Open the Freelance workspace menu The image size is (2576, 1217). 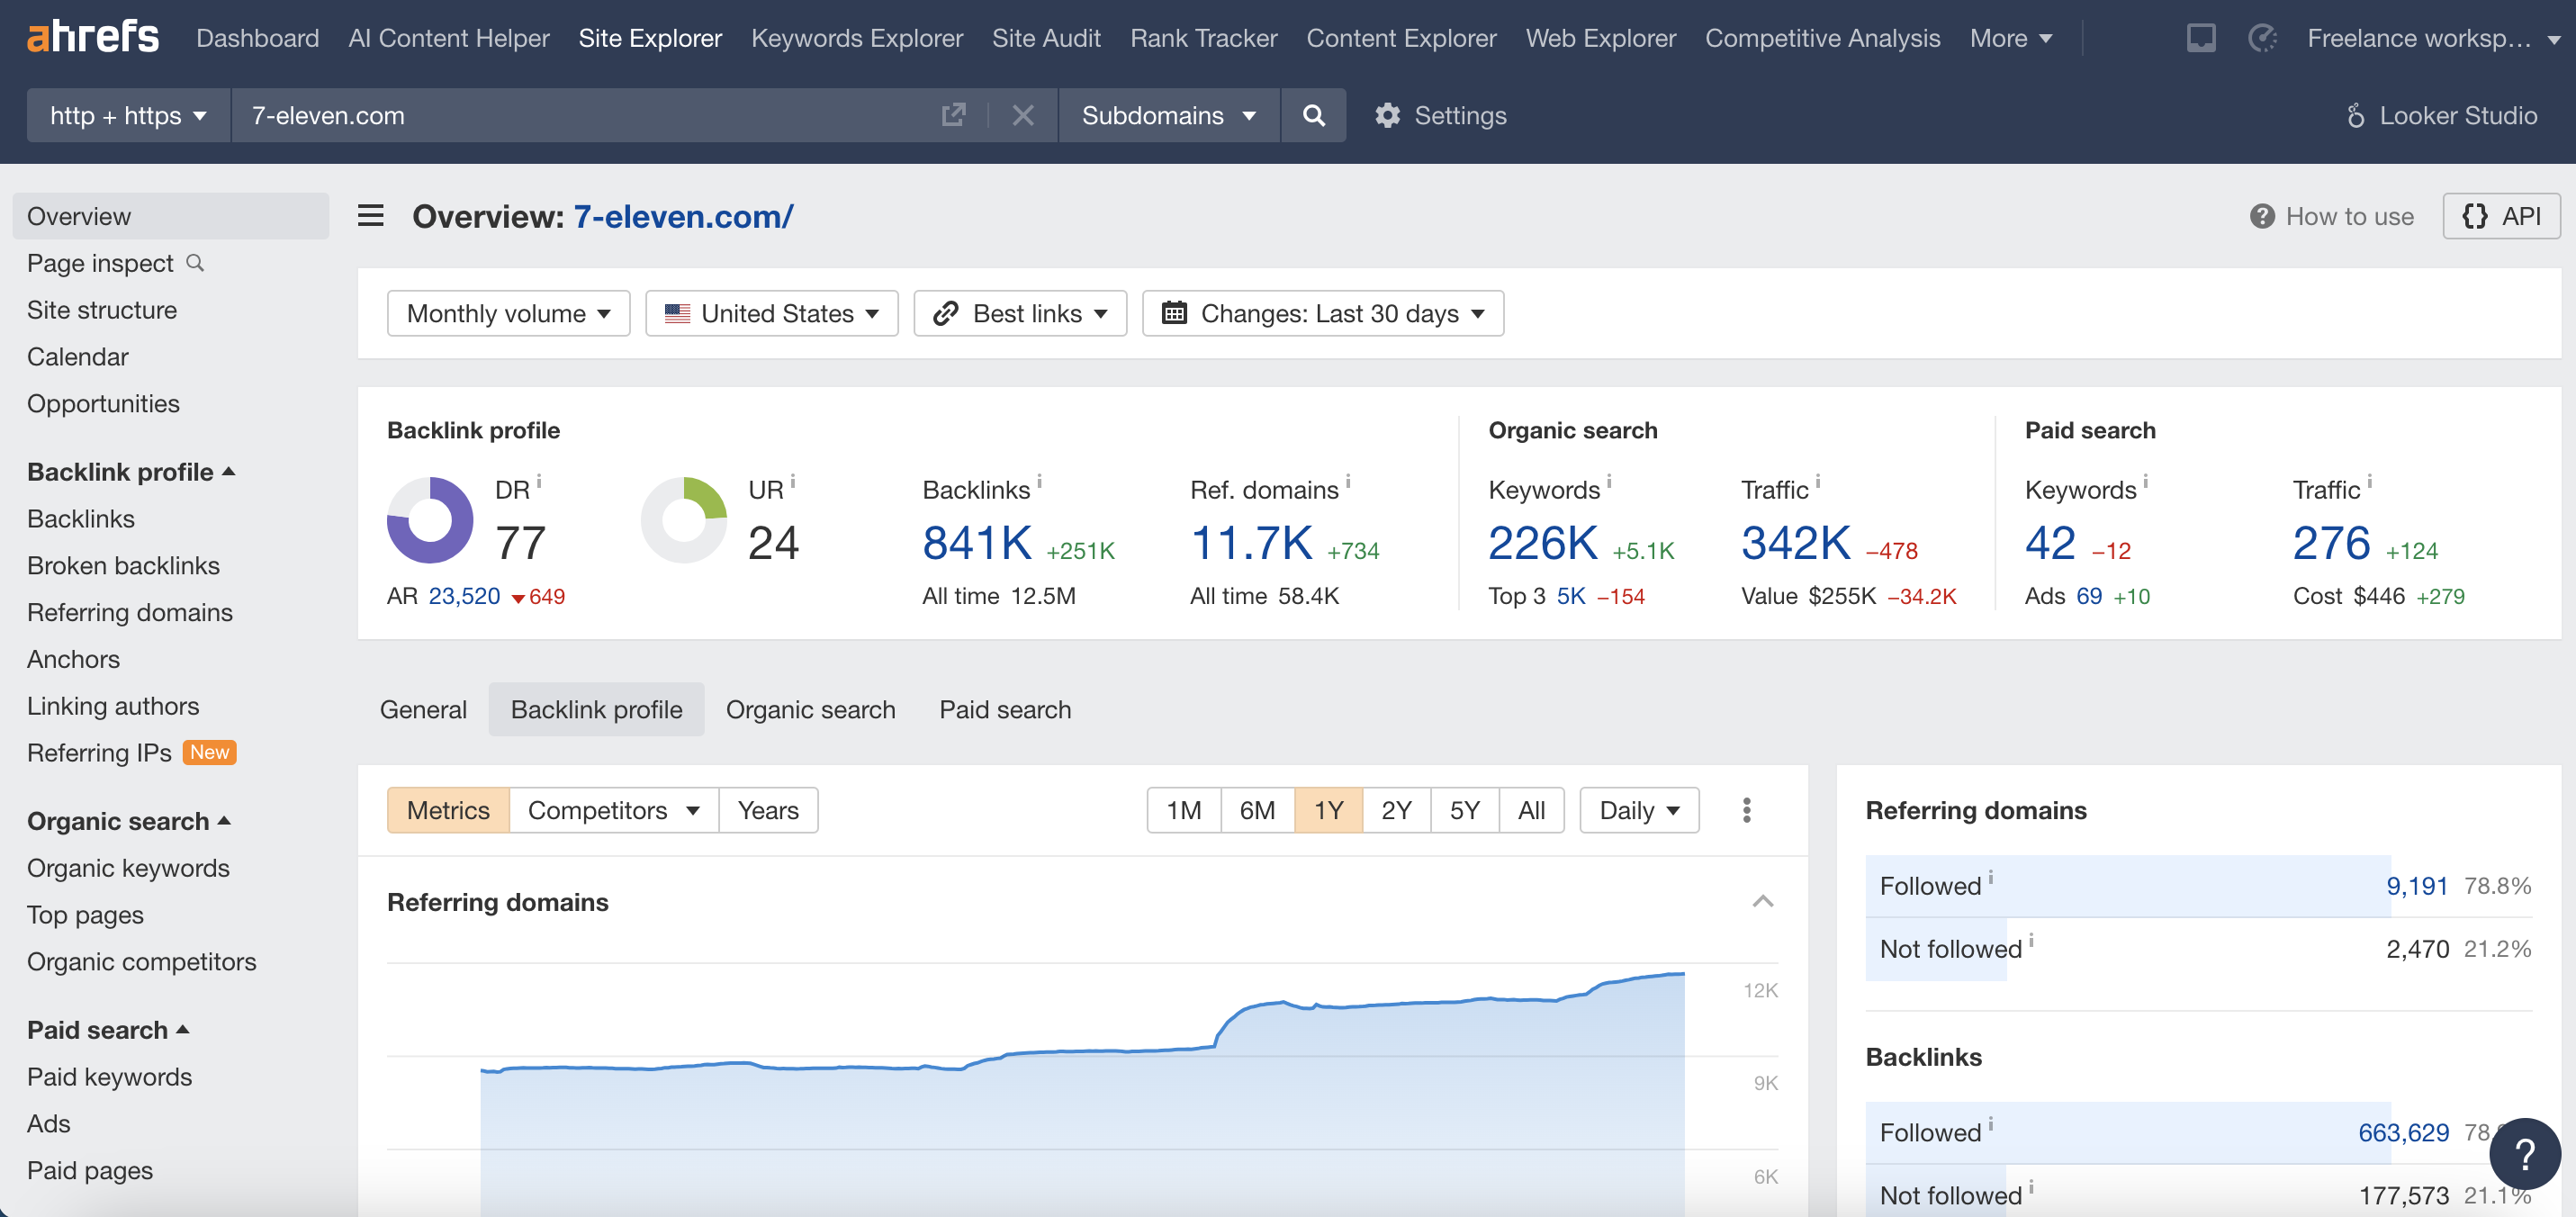pyautogui.click(x=2433, y=38)
